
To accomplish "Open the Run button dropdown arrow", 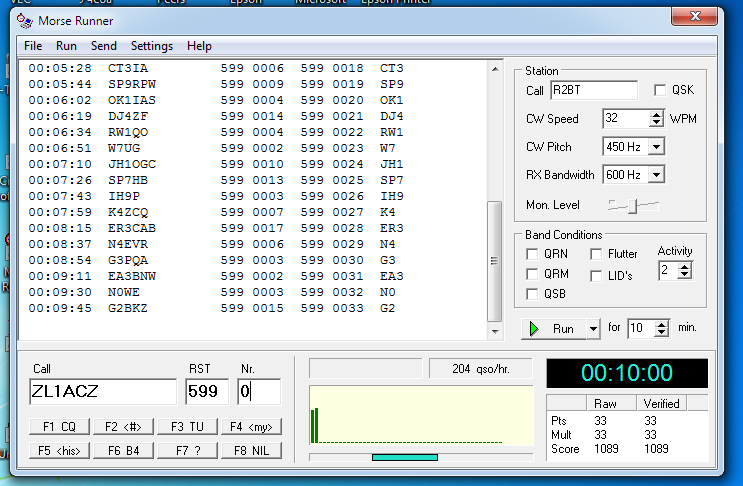I will [x=593, y=328].
